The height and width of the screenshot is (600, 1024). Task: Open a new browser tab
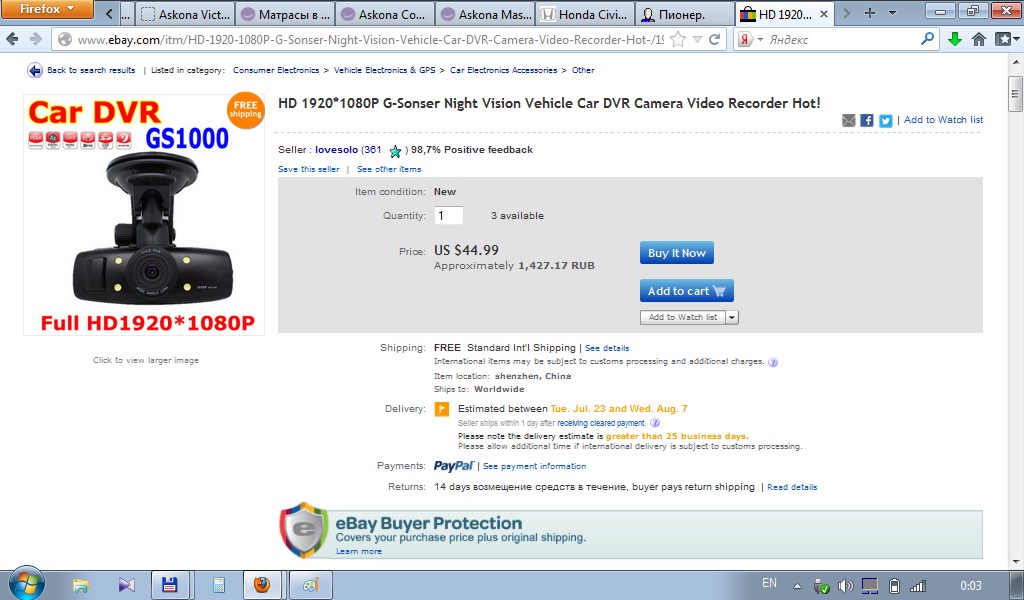(x=870, y=13)
